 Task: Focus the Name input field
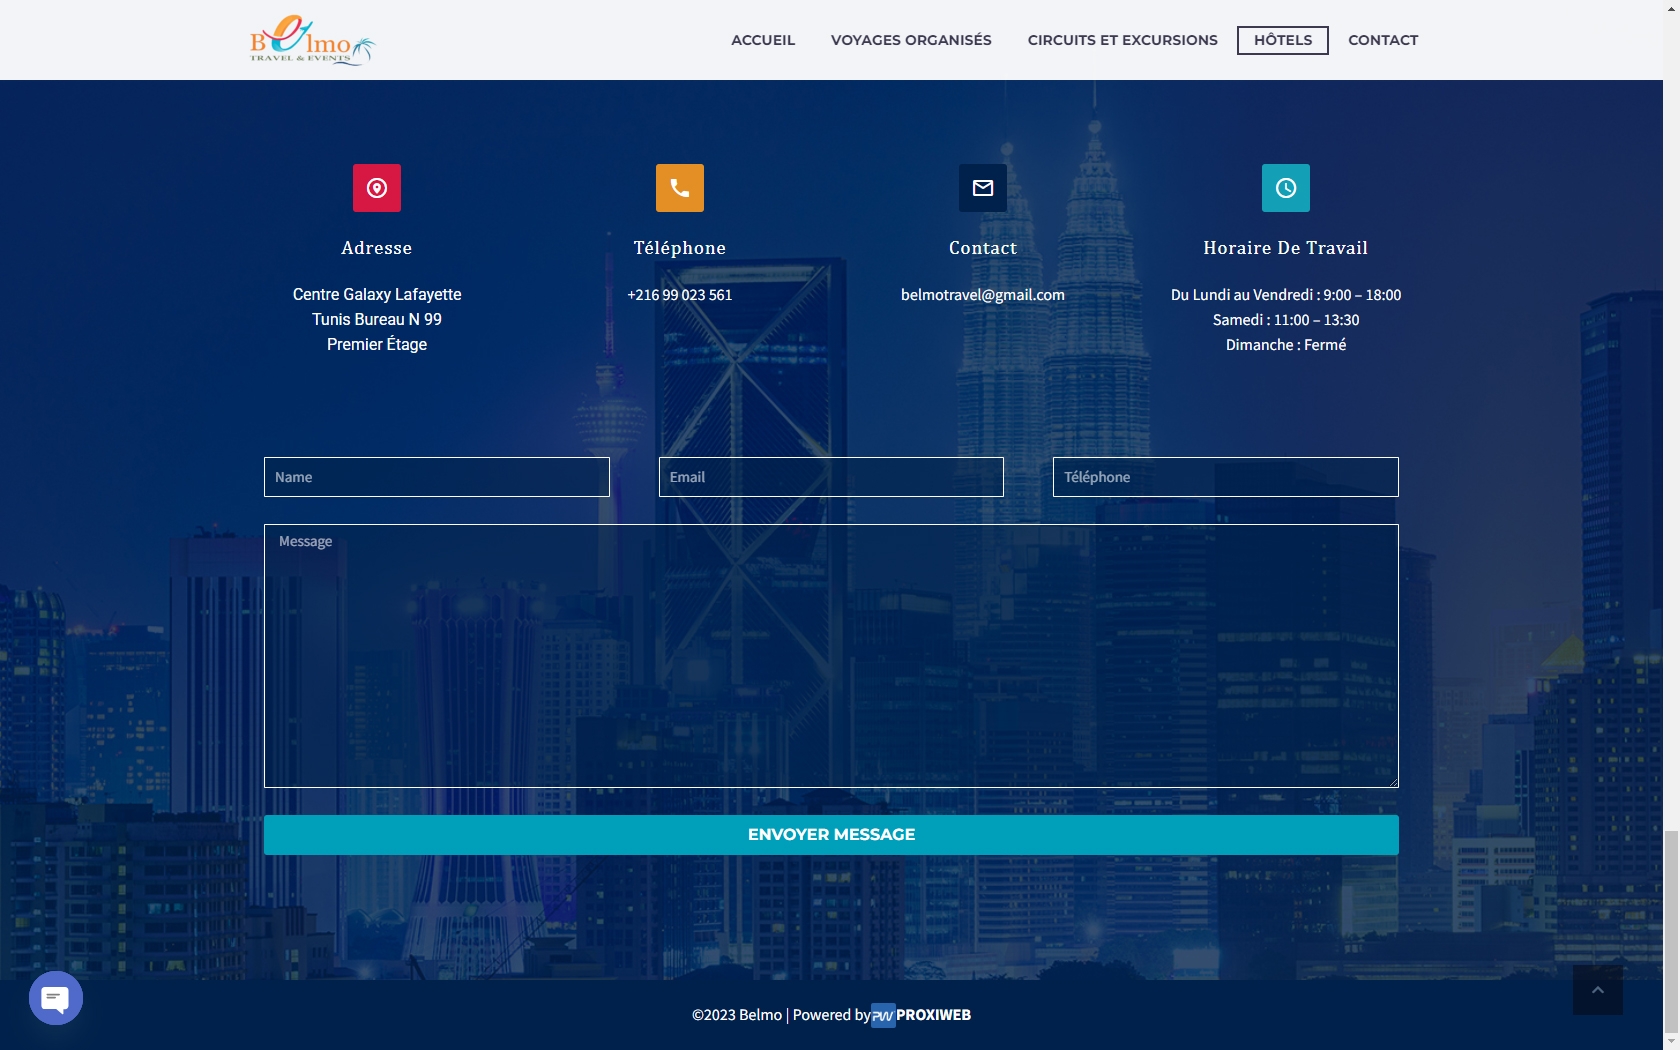437,477
